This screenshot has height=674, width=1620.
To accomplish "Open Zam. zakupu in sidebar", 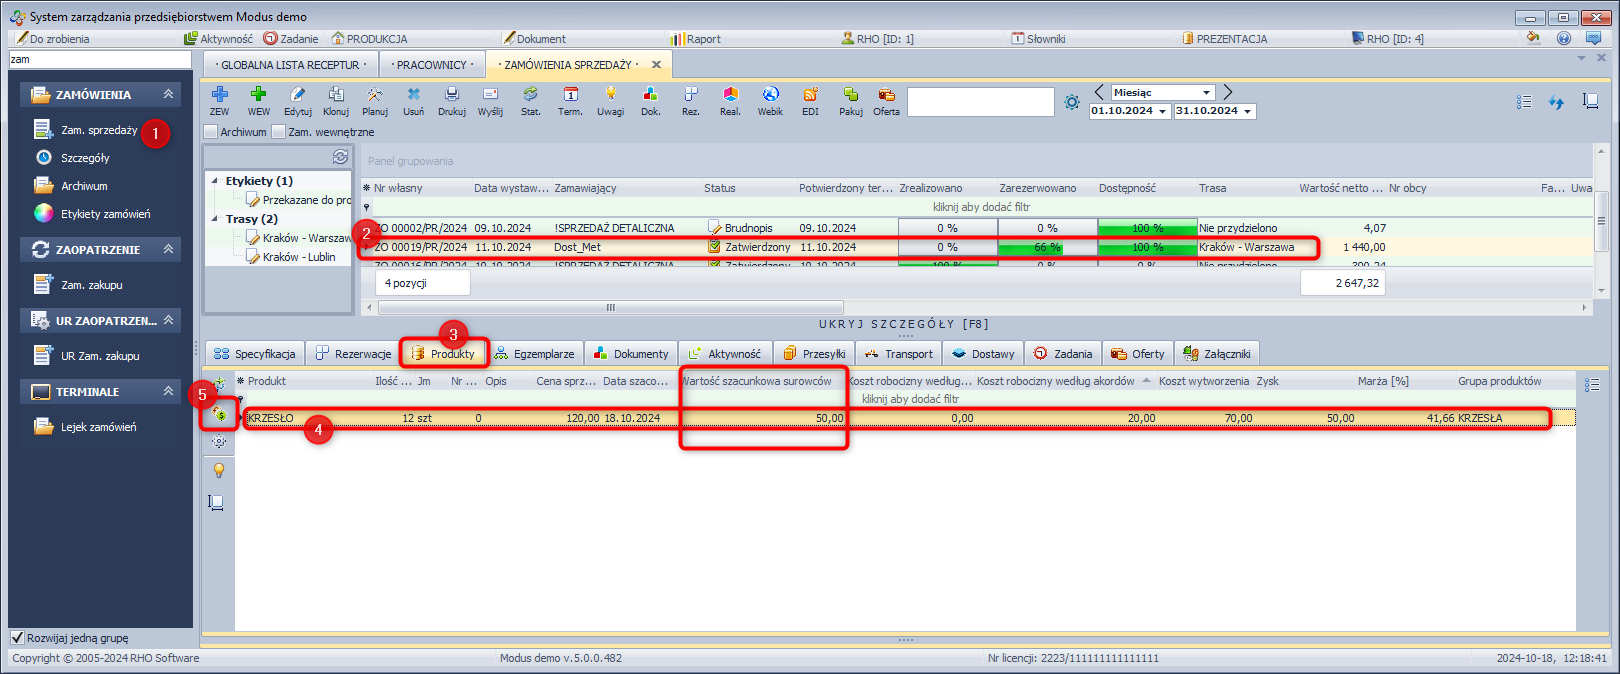I will [x=91, y=285].
